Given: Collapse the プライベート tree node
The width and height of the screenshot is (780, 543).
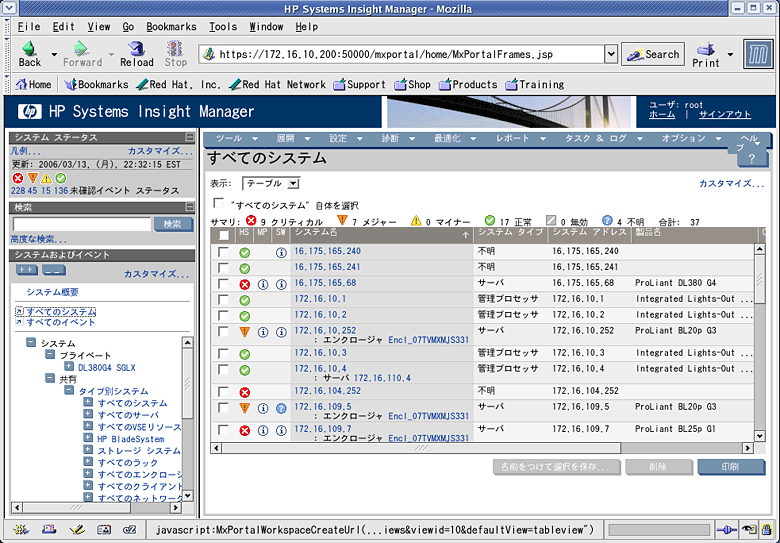Looking at the screenshot, I should point(50,355).
